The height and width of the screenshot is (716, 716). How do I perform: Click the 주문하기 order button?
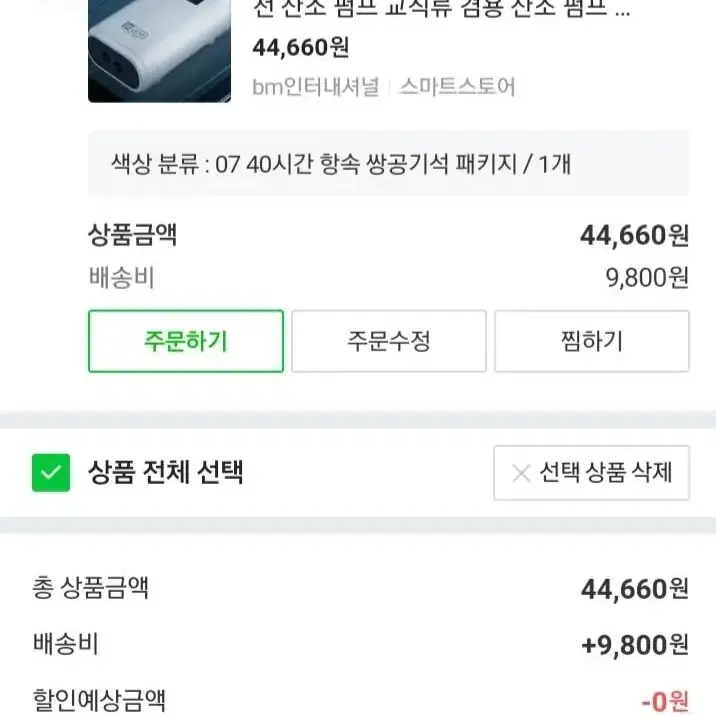186,341
